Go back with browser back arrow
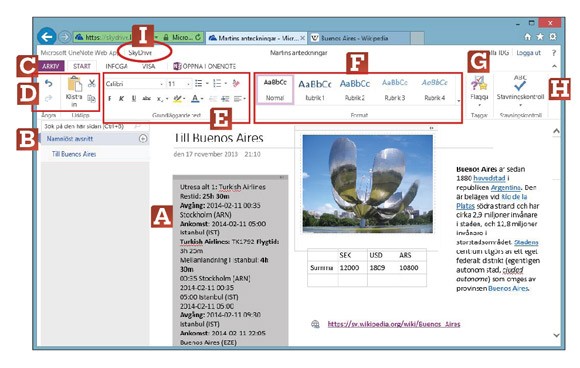580x368 pixels. click(x=47, y=37)
